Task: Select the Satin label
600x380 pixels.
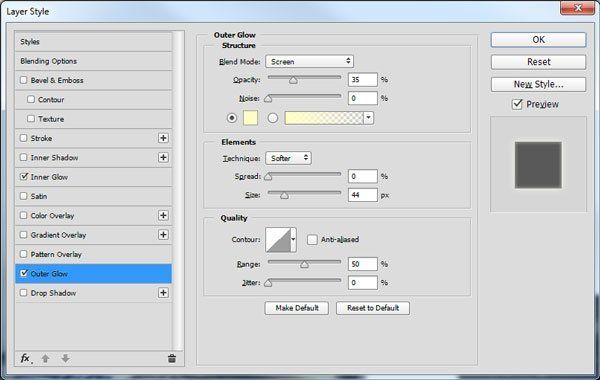Action: point(39,196)
